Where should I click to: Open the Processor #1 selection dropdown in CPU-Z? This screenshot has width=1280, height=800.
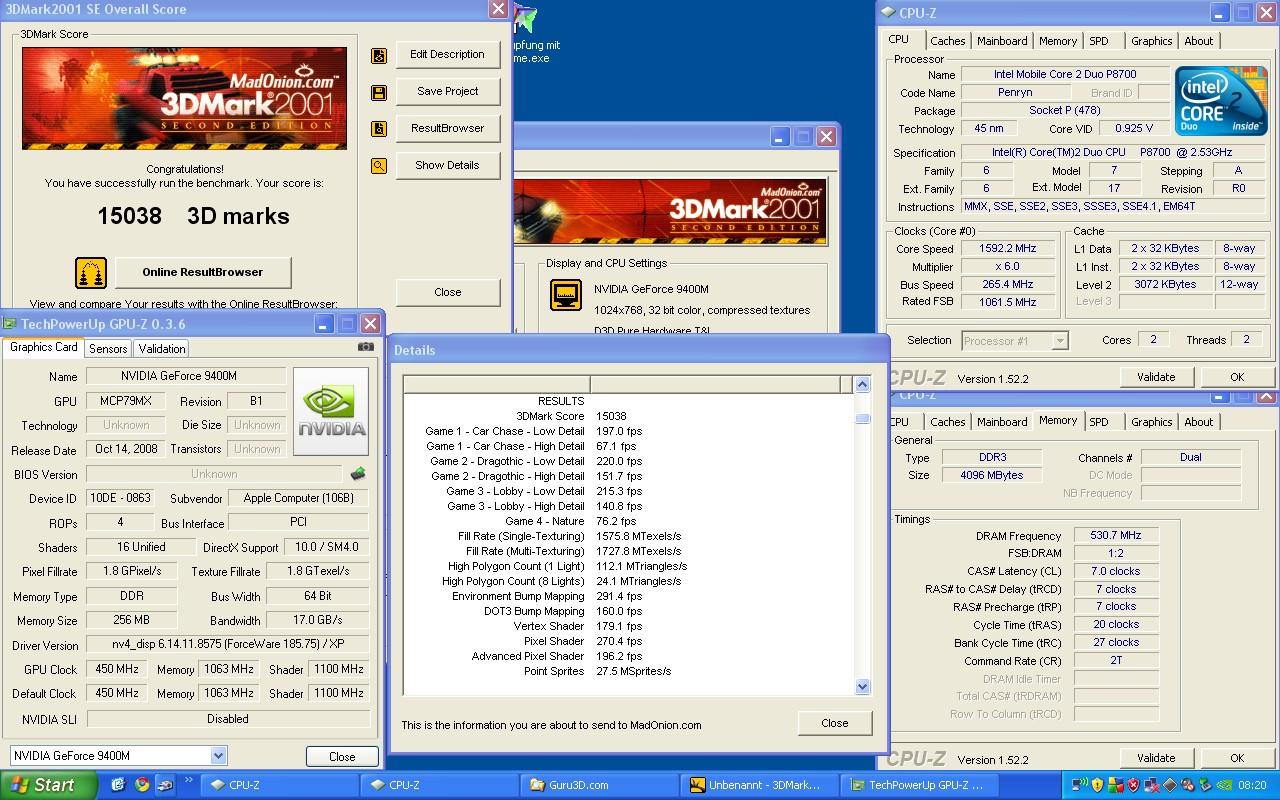1060,341
